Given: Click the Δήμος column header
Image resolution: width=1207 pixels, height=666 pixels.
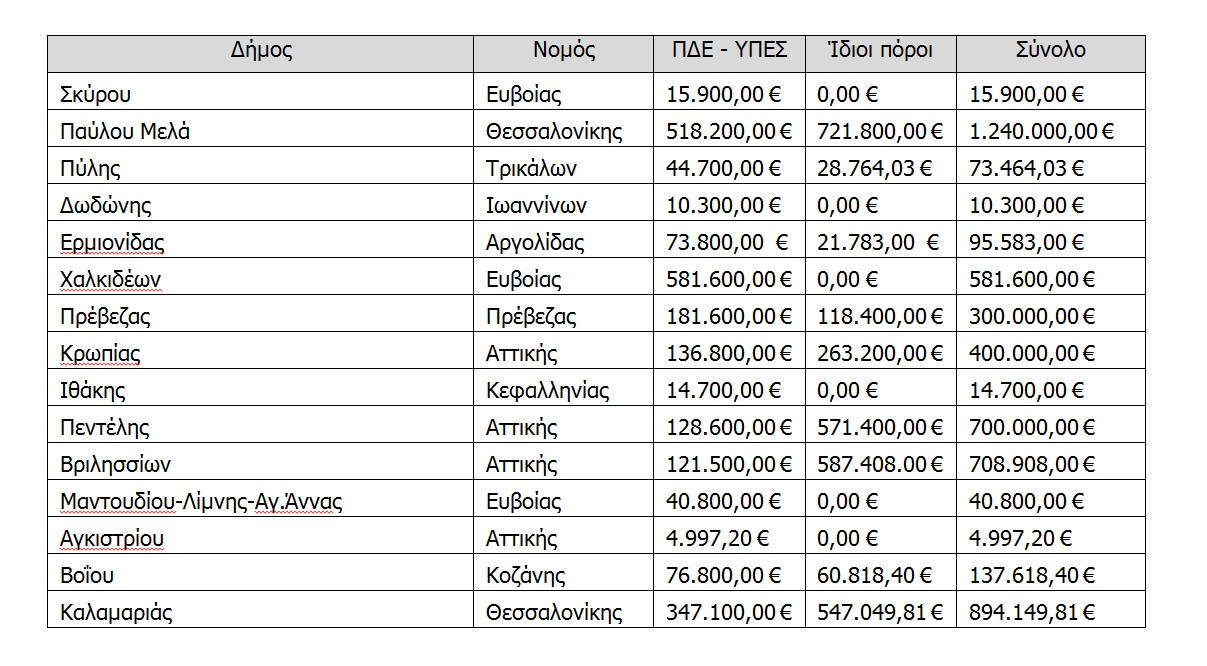Looking at the screenshot, I should click(x=261, y=50).
